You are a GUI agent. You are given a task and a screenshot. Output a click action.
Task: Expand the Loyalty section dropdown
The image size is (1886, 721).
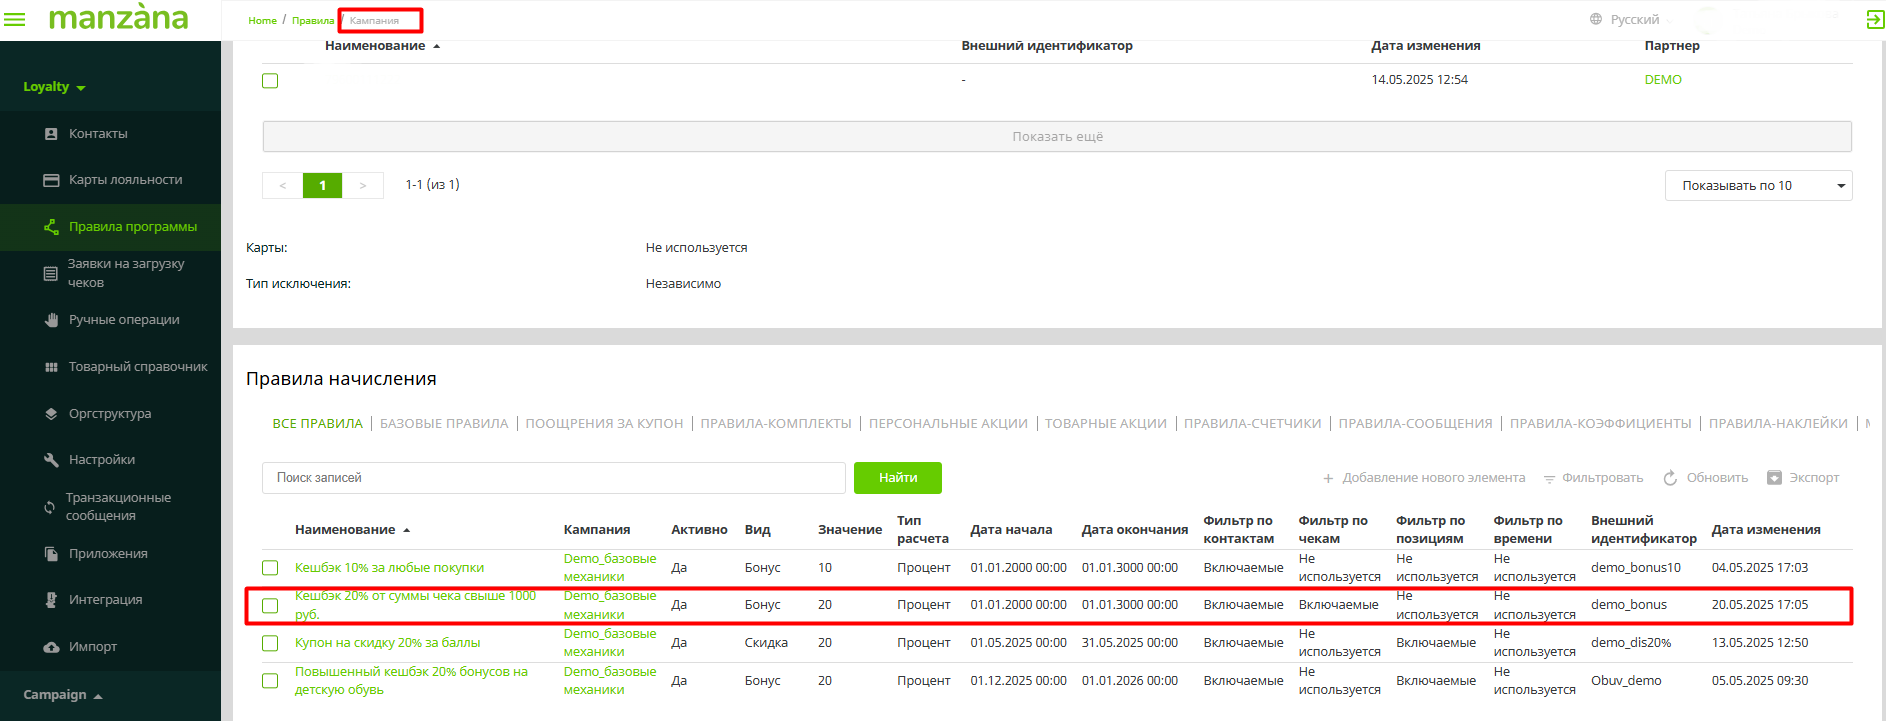(x=54, y=87)
